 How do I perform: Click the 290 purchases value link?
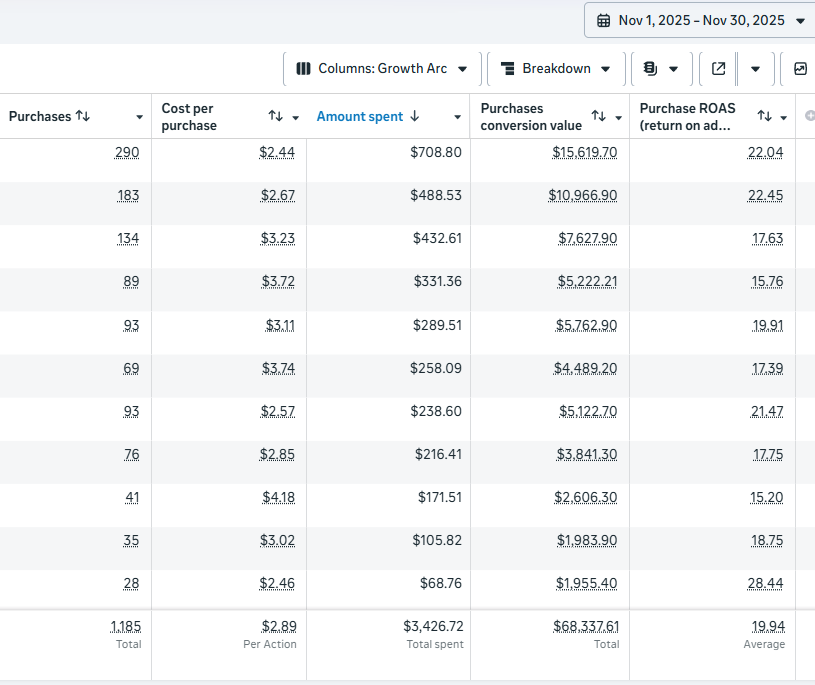click(x=127, y=152)
